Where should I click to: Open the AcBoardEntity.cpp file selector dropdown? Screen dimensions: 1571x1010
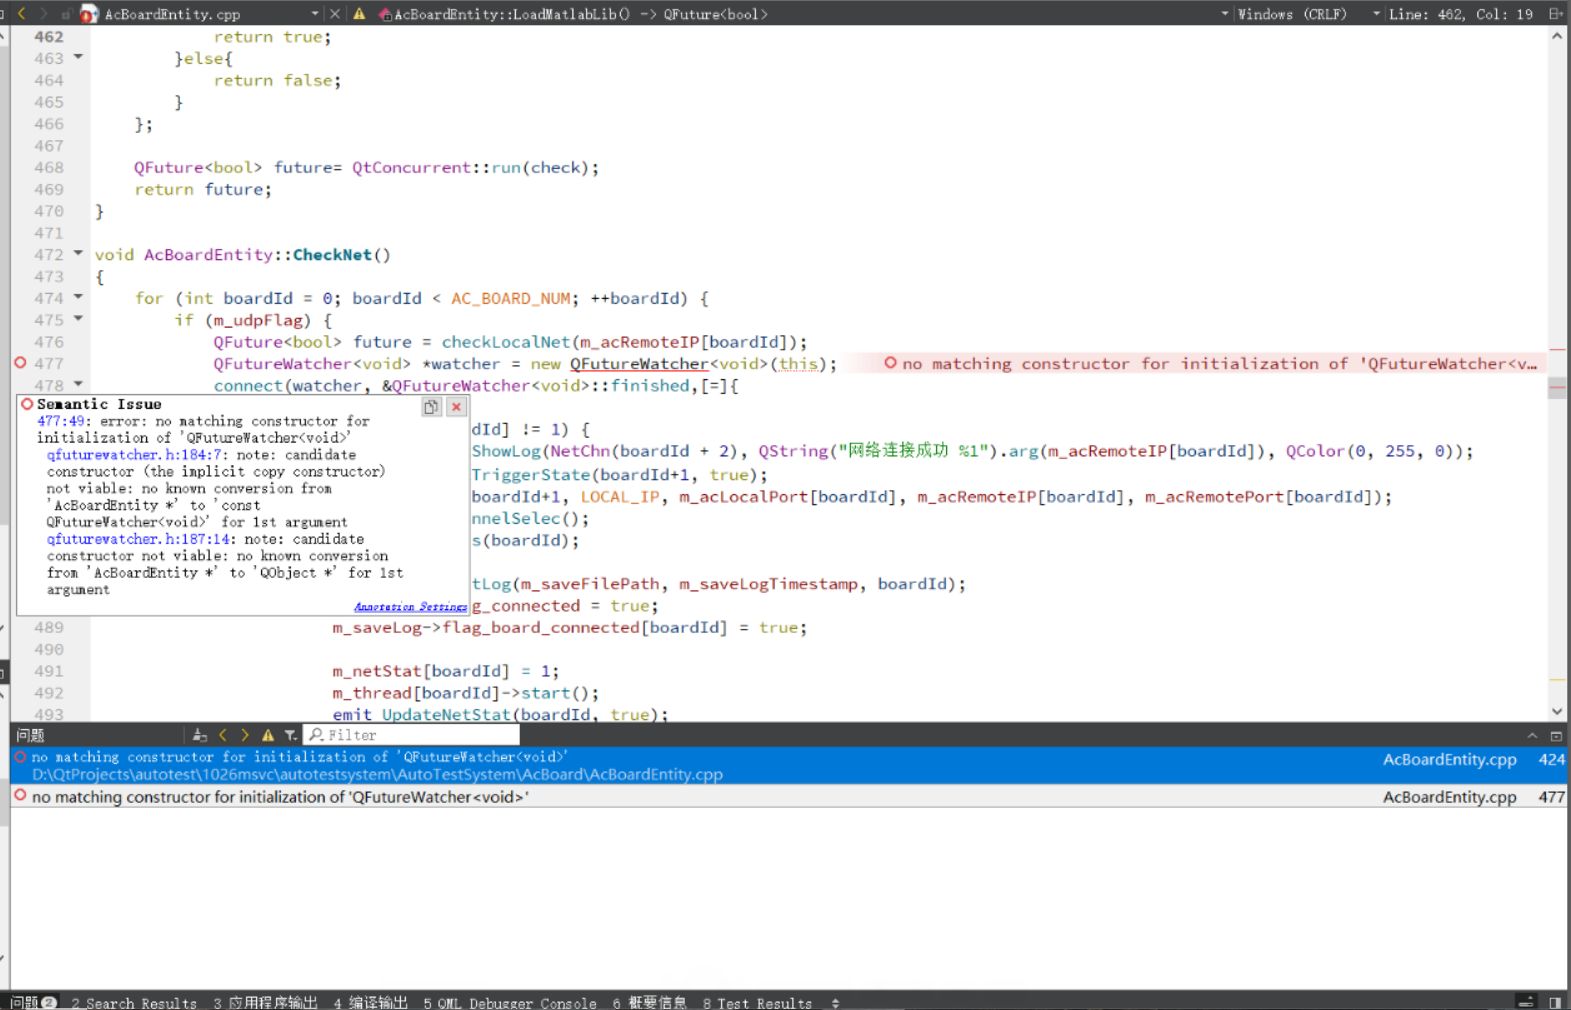(x=314, y=14)
